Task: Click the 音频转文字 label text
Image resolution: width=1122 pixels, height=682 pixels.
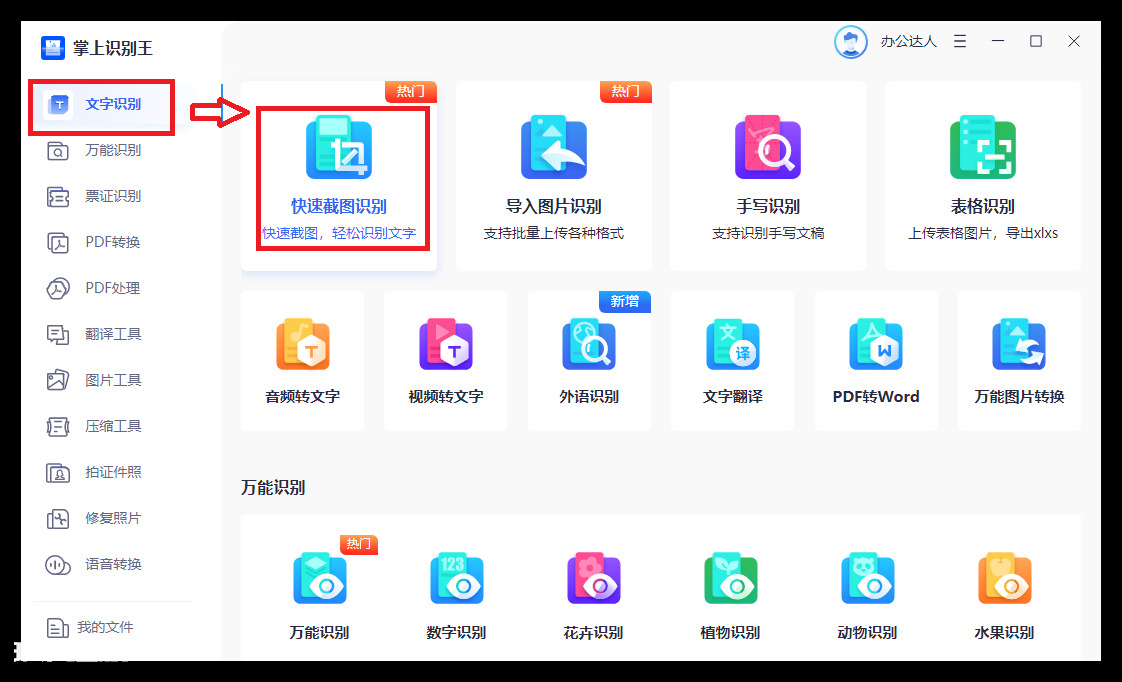Action: [x=303, y=396]
